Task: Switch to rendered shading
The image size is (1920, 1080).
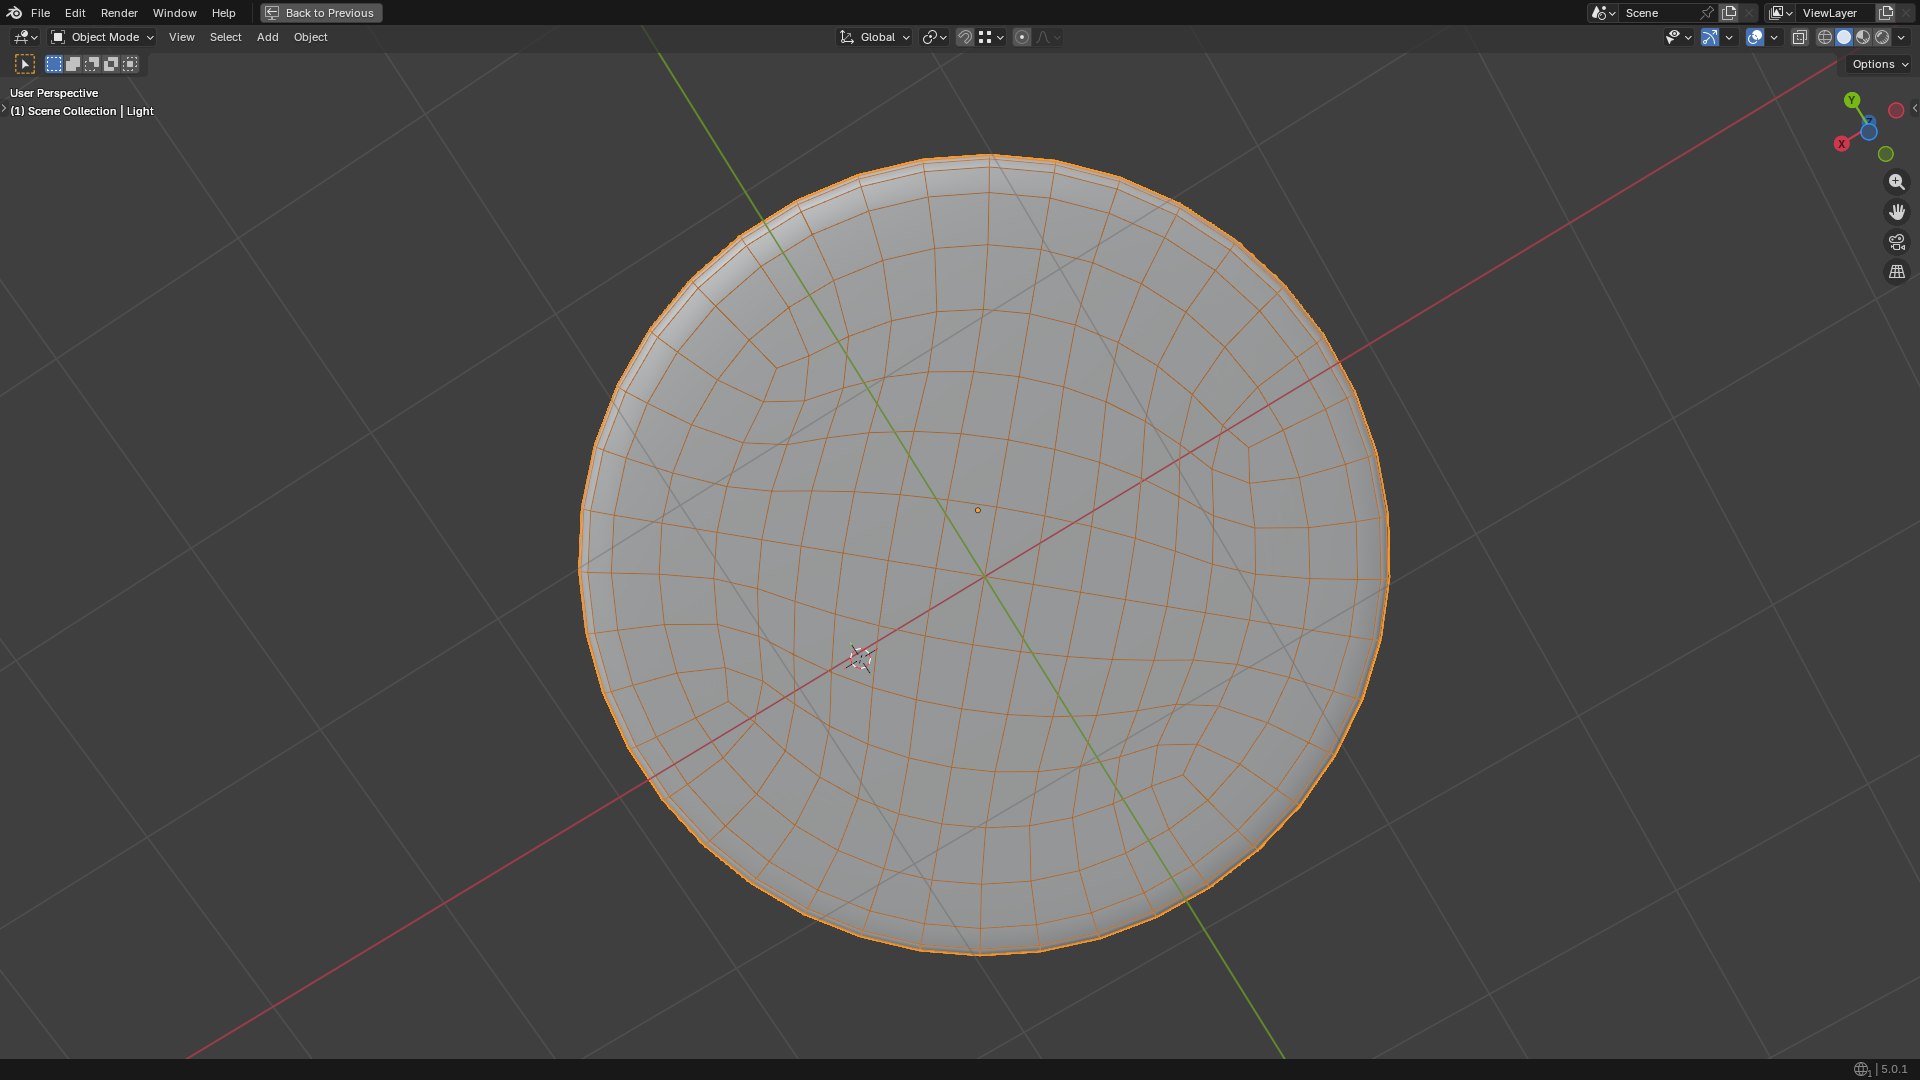Action: (x=1882, y=37)
